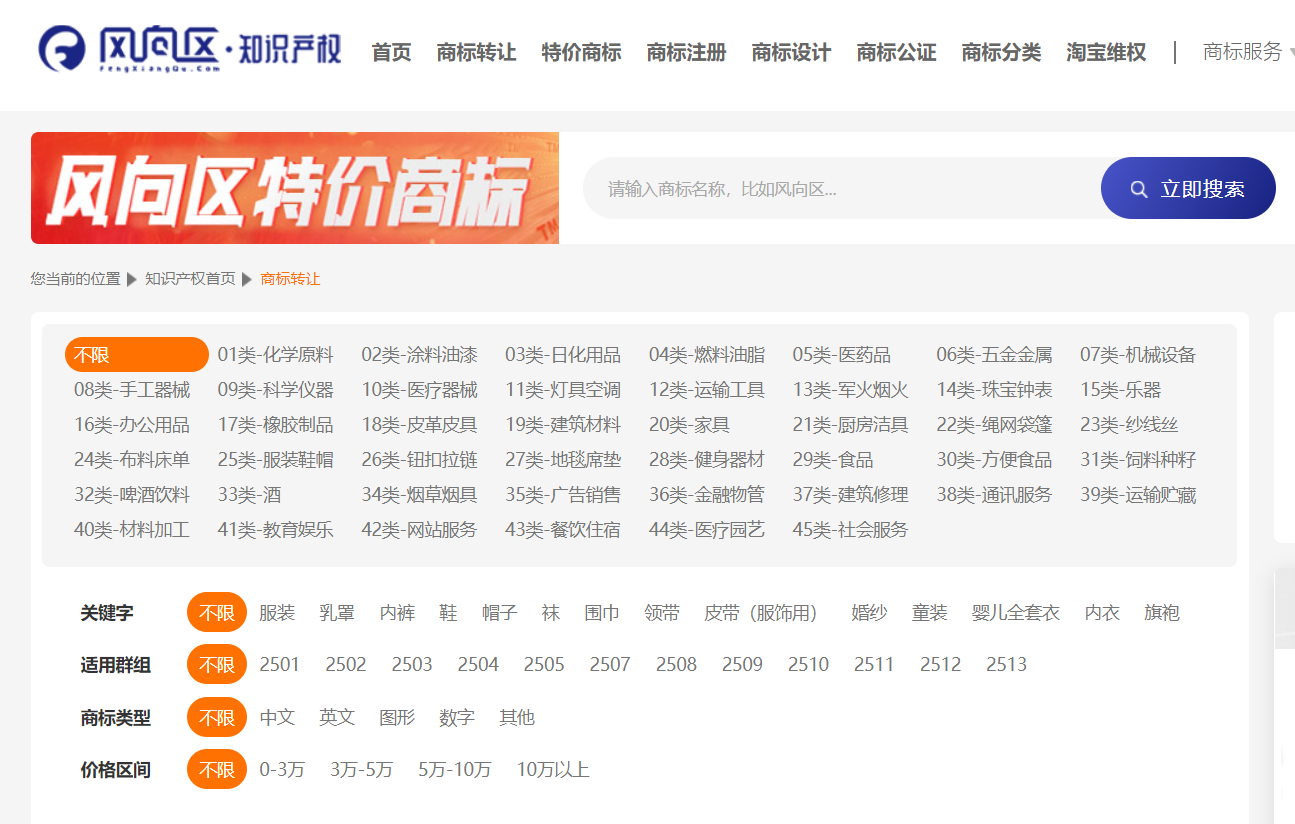Choose category 05类-医药品
Viewport: 1295px width, 824px height.
pos(841,355)
